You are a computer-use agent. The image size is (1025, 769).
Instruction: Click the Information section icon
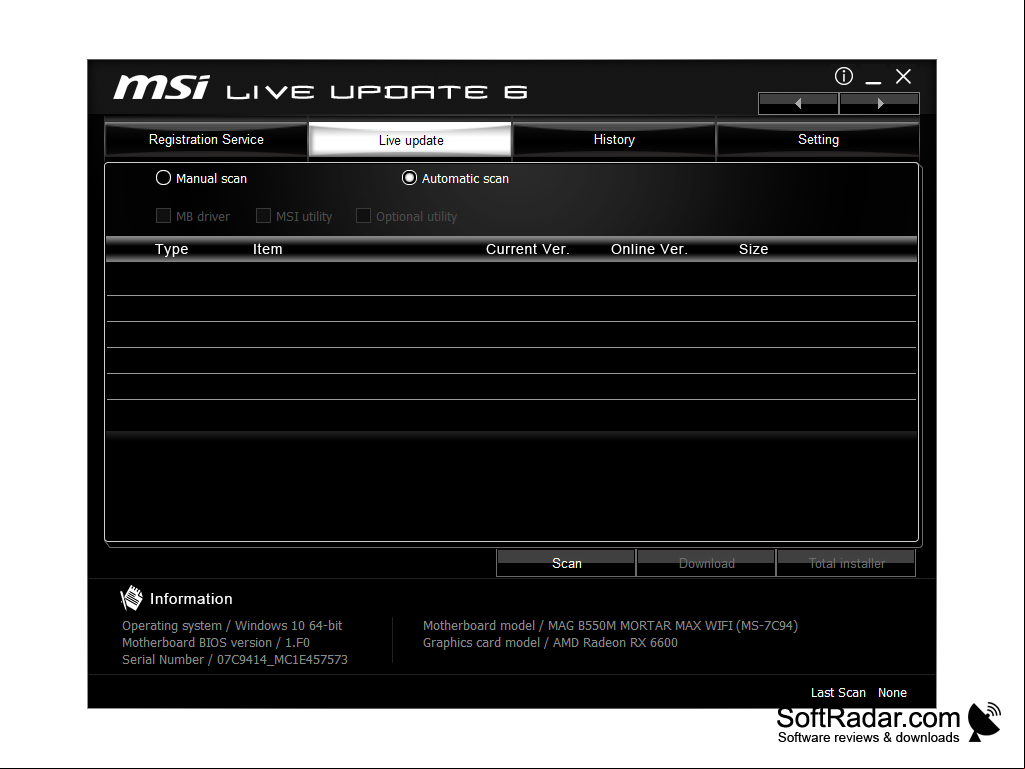[x=131, y=598]
